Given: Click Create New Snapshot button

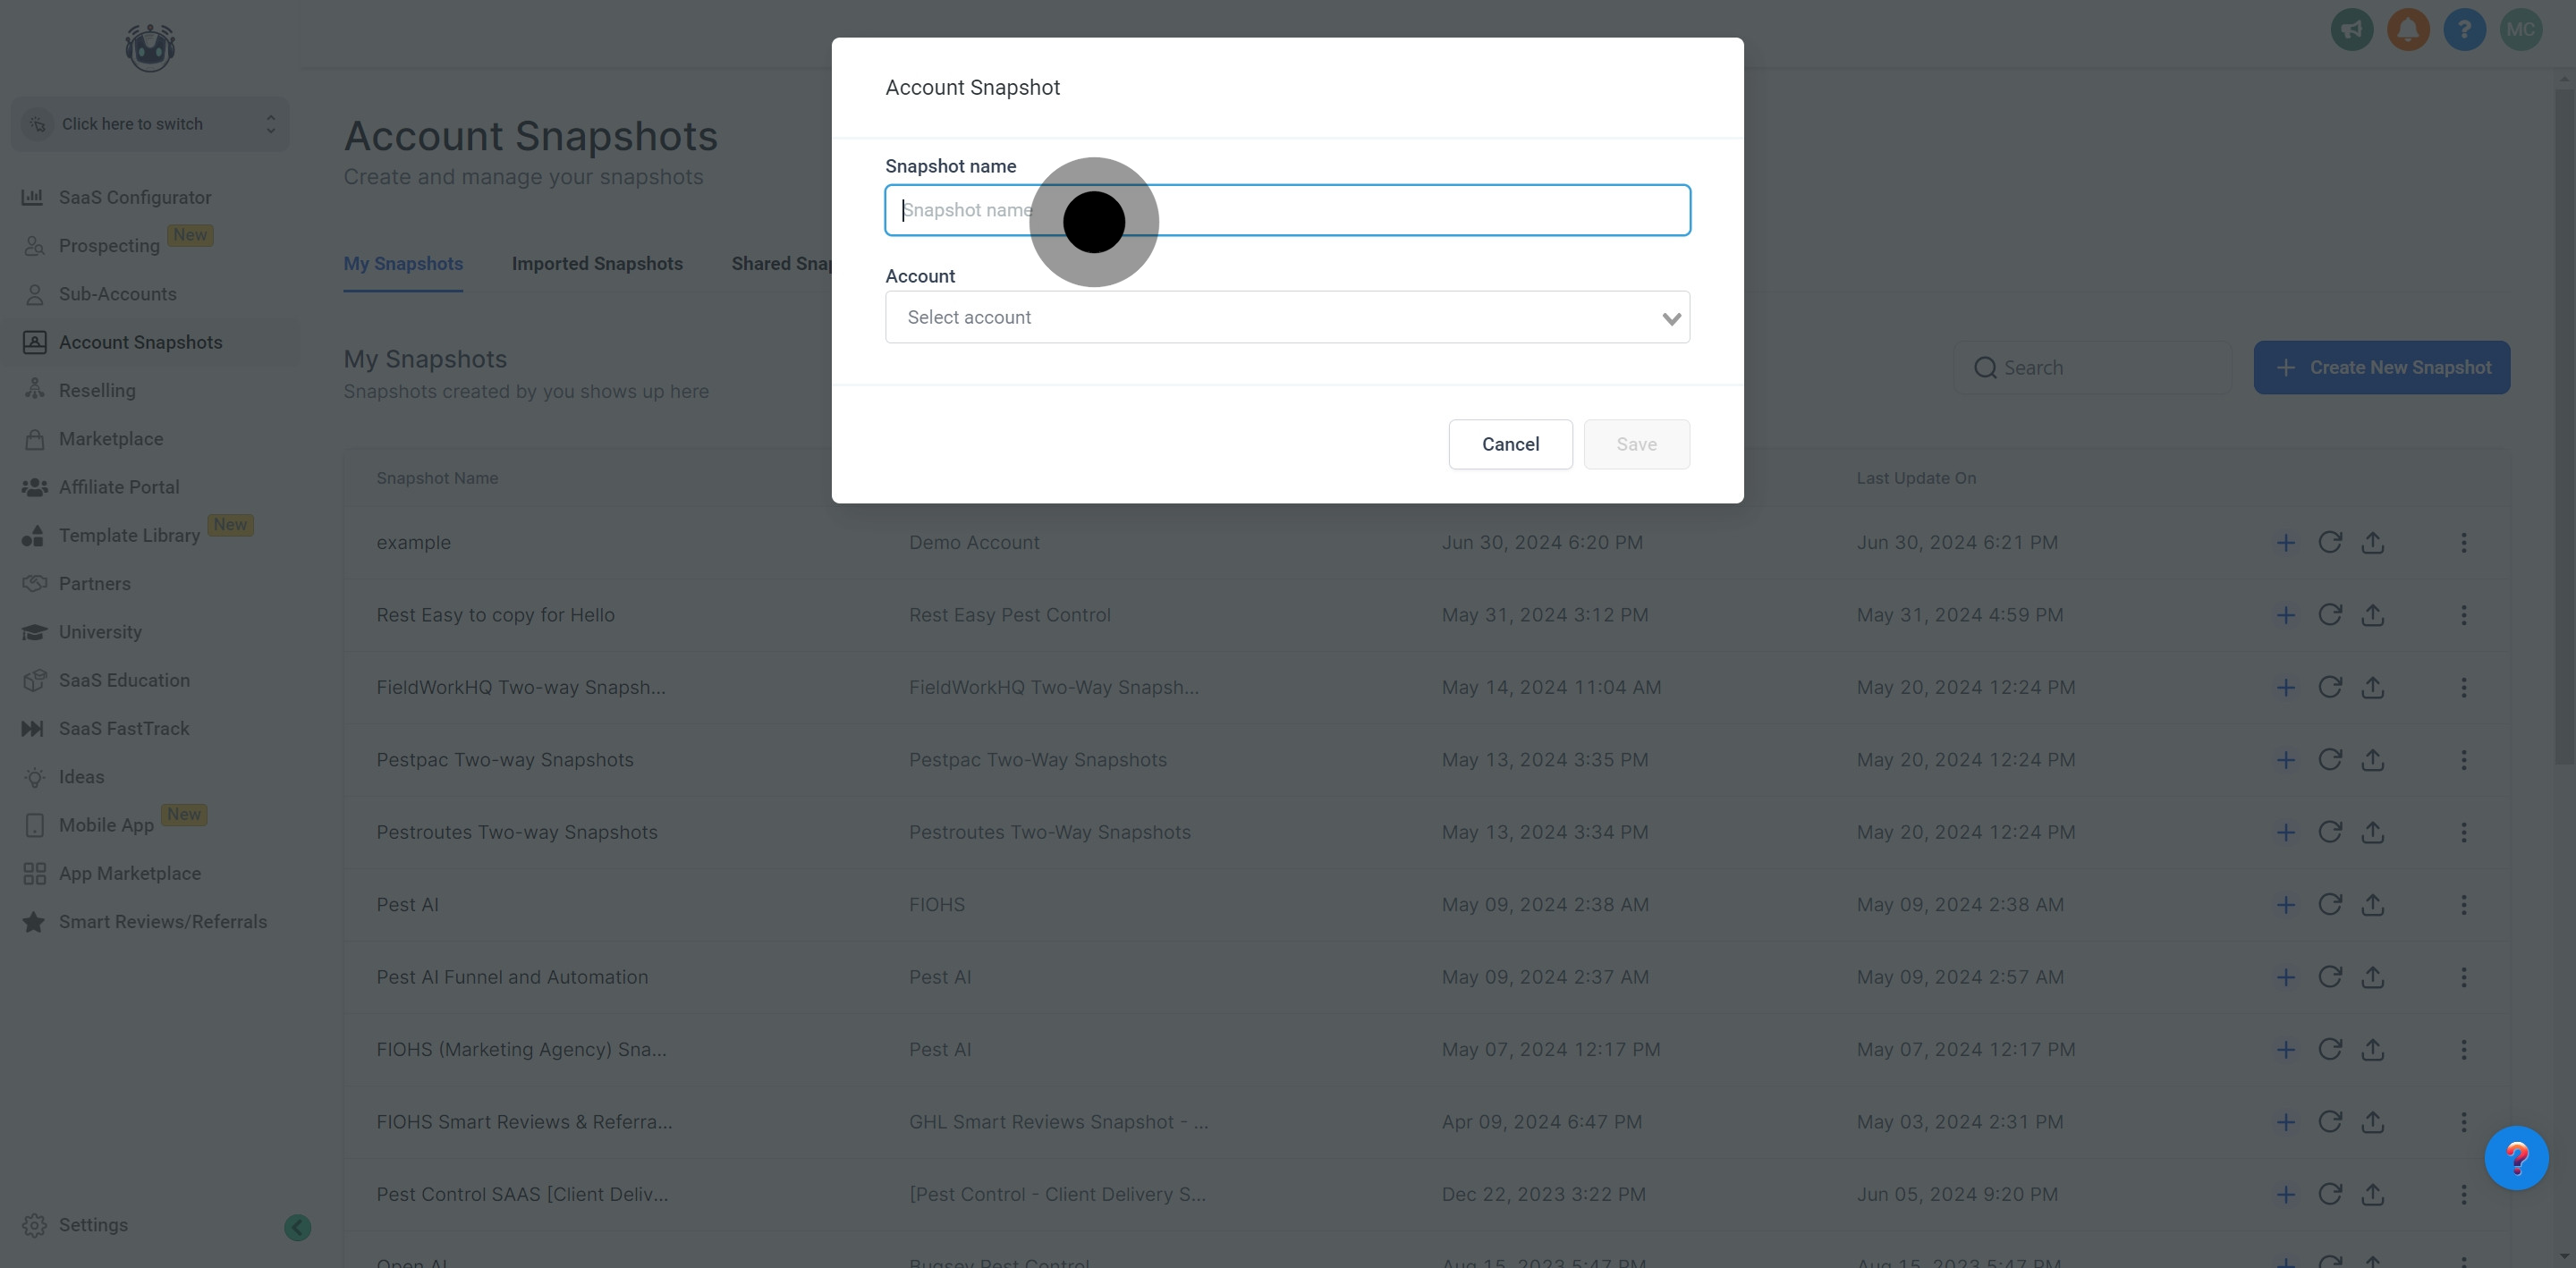Looking at the screenshot, I should click(x=2381, y=368).
